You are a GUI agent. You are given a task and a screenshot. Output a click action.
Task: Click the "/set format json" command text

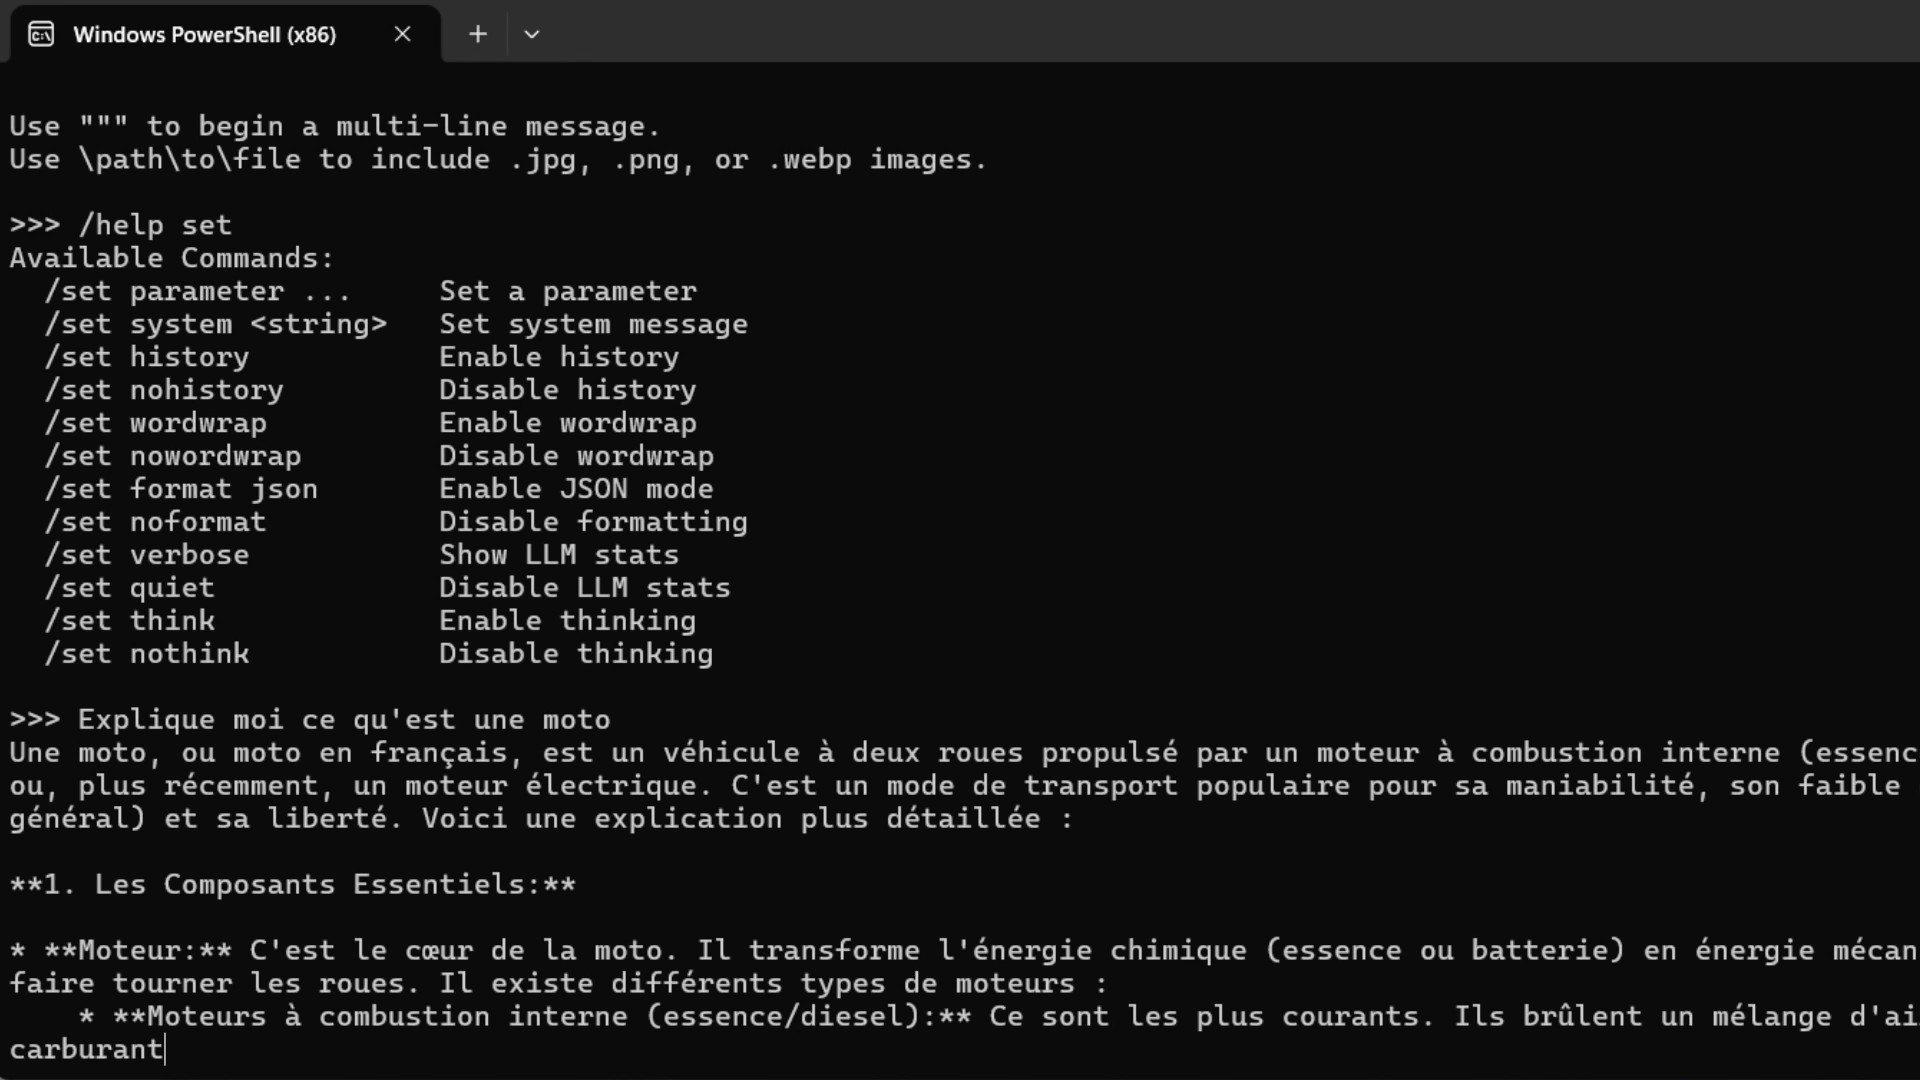(181, 489)
